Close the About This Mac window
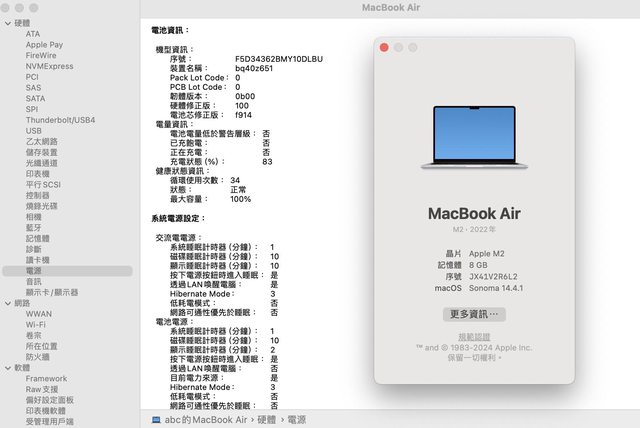Image resolution: width=640 pixels, height=428 pixels. pyautogui.click(x=383, y=47)
